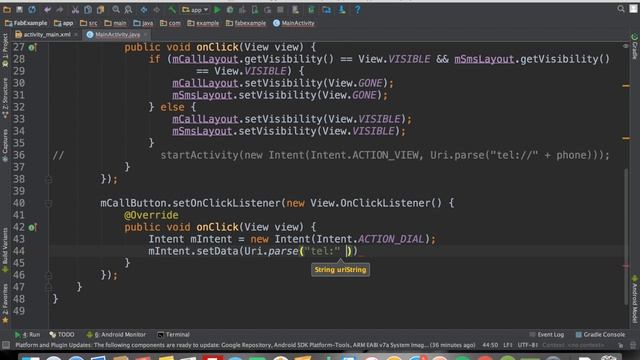Image resolution: width=640 pixels, height=360 pixels.
Task: Undo the last edit with the back arrow
Action: click(x=47, y=9)
